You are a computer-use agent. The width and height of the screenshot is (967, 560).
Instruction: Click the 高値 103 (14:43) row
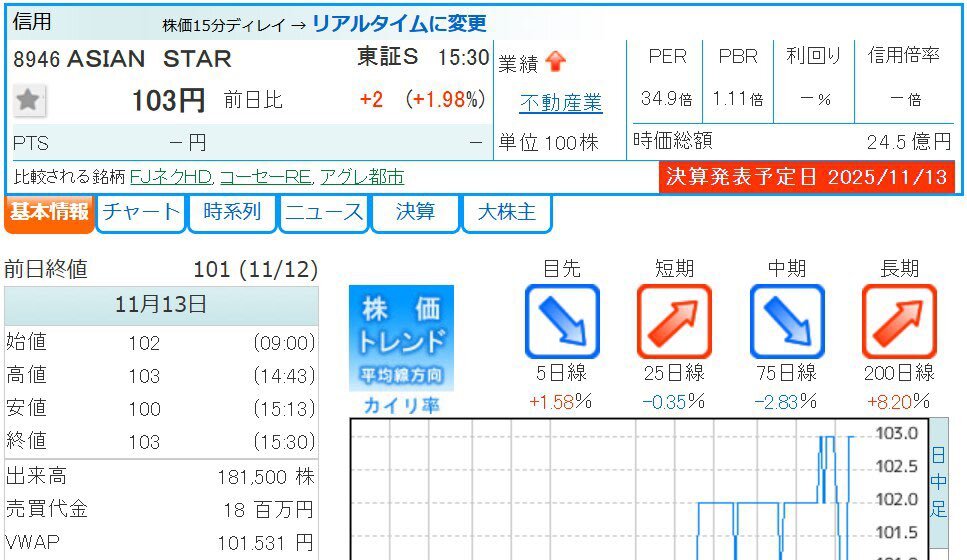(162, 375)
